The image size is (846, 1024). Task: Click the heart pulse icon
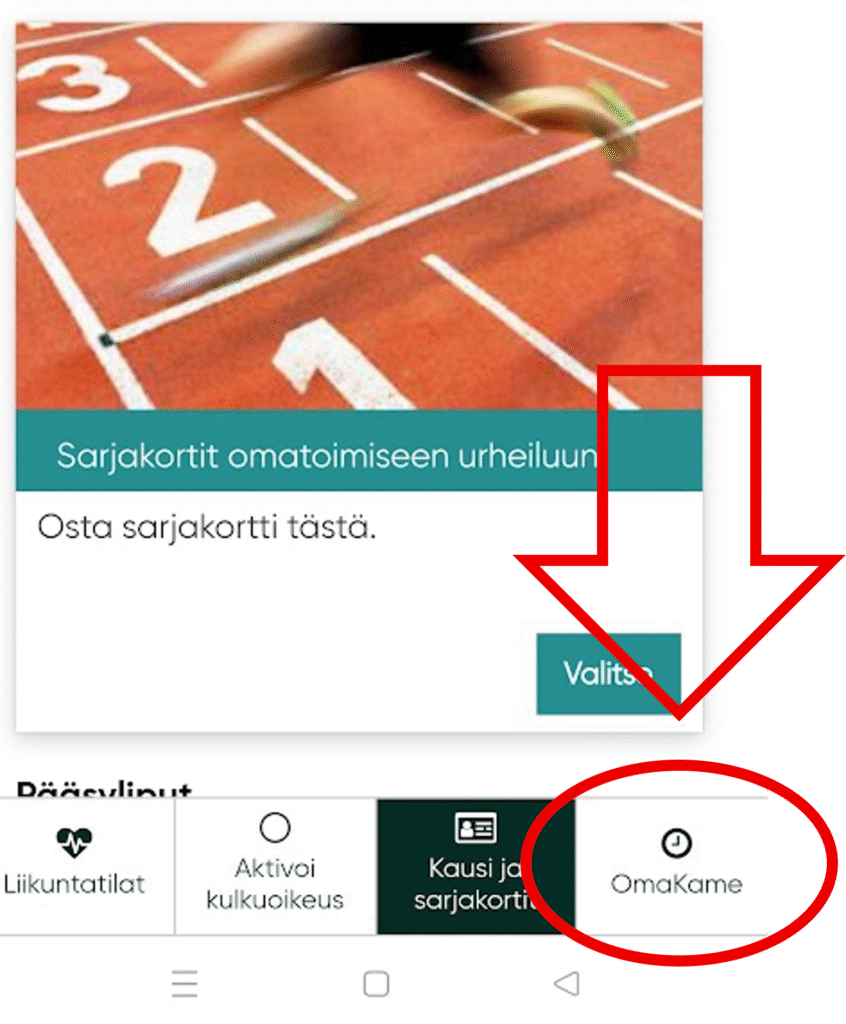74,842
